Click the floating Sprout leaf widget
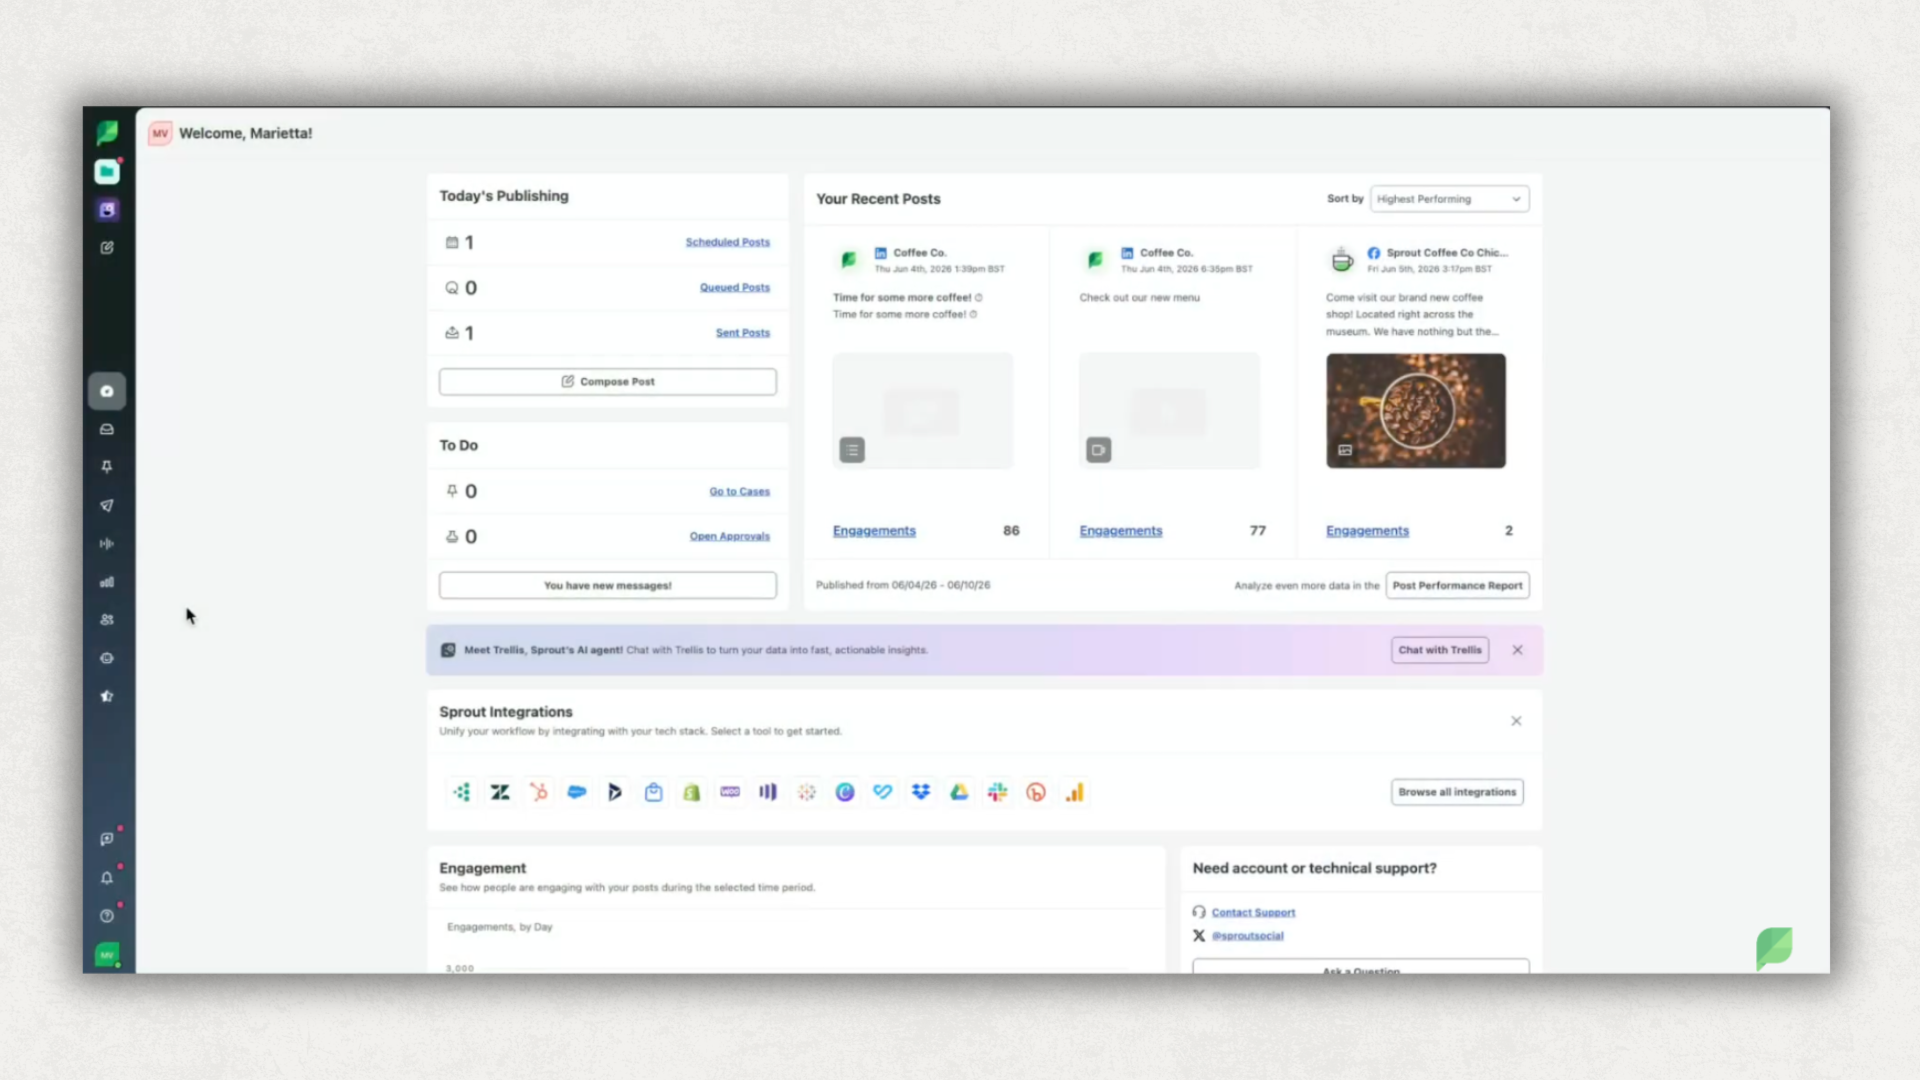Screen dimensions: 1920x1080 tap(1774, 948)
